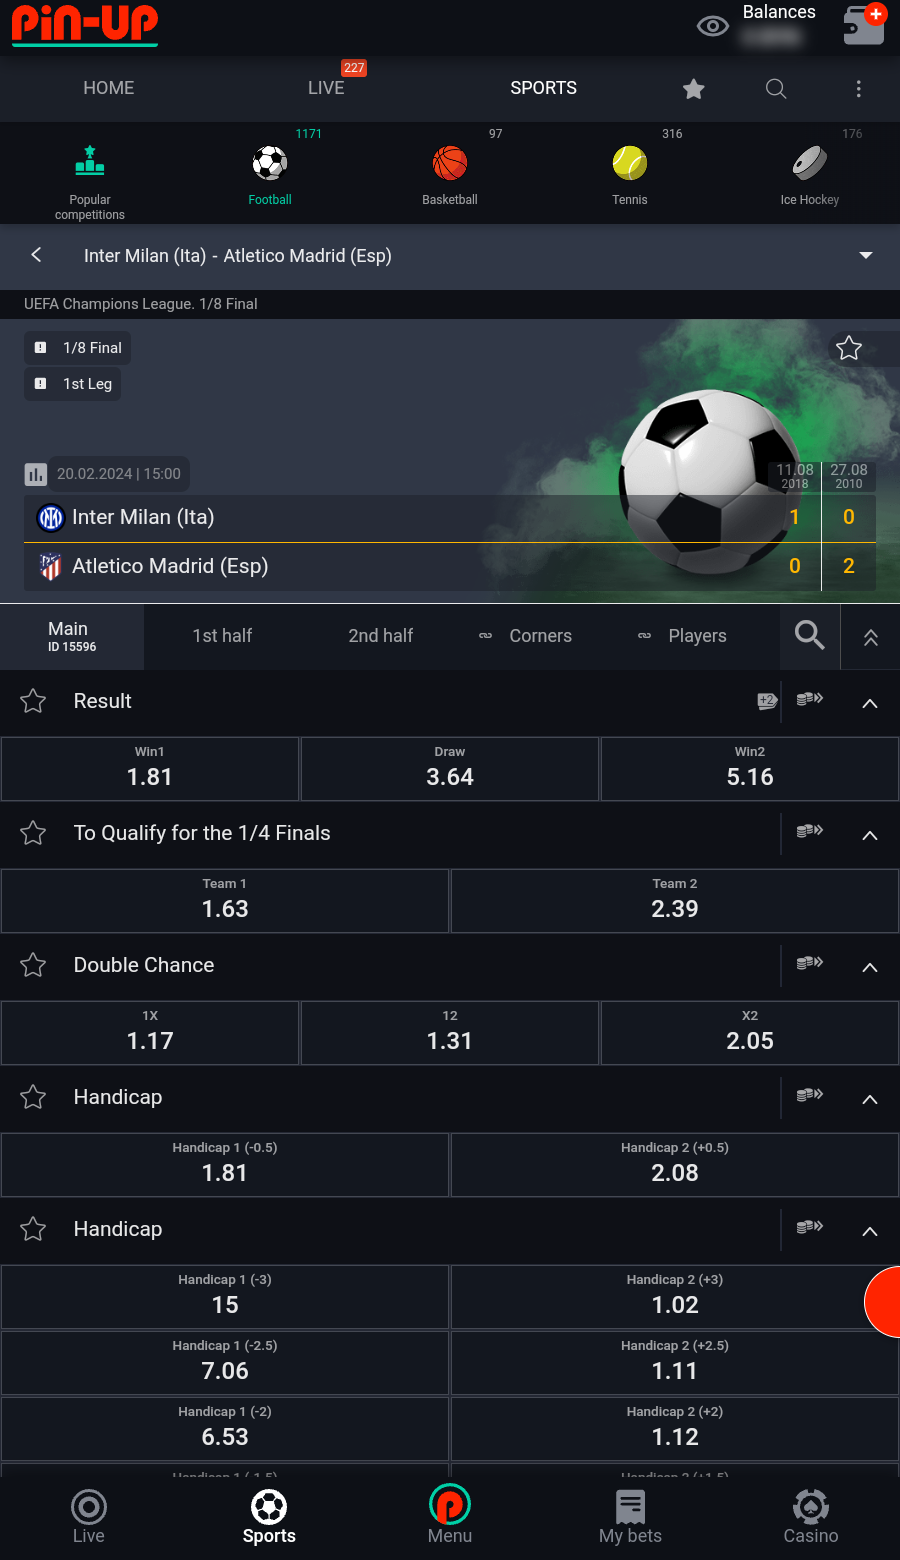Favorite this match with the star
The height and width of the screenshot is (1560, 900).
(x=849, y=348)
